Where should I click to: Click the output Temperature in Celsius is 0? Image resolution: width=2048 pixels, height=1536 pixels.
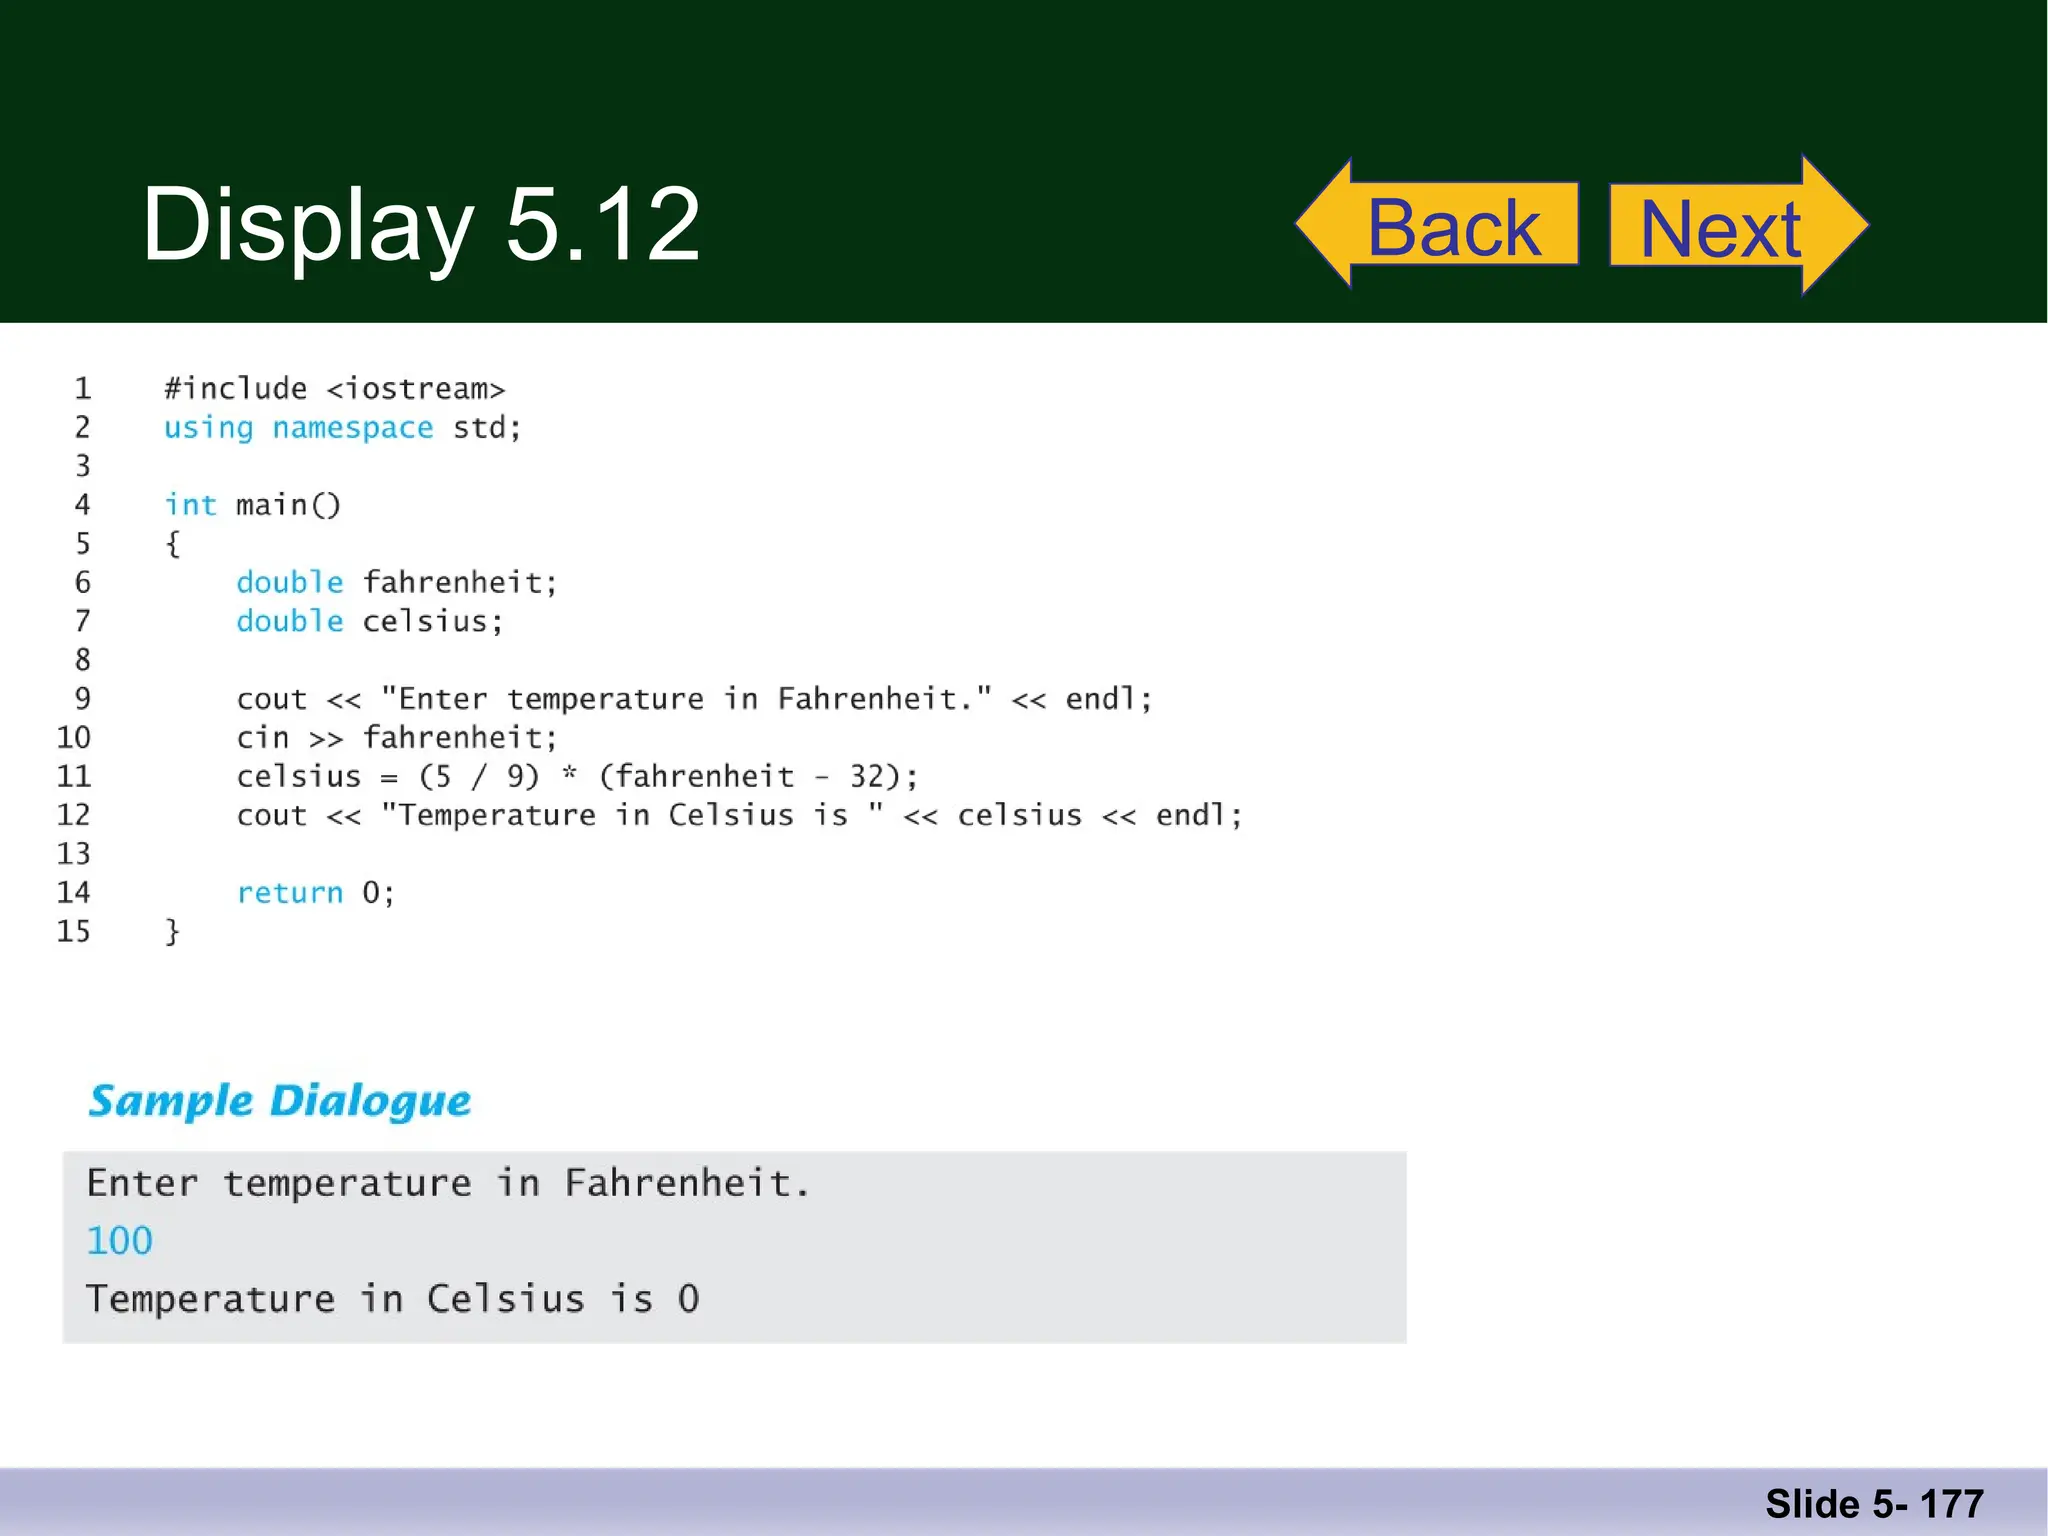(x=393, y=1299)
